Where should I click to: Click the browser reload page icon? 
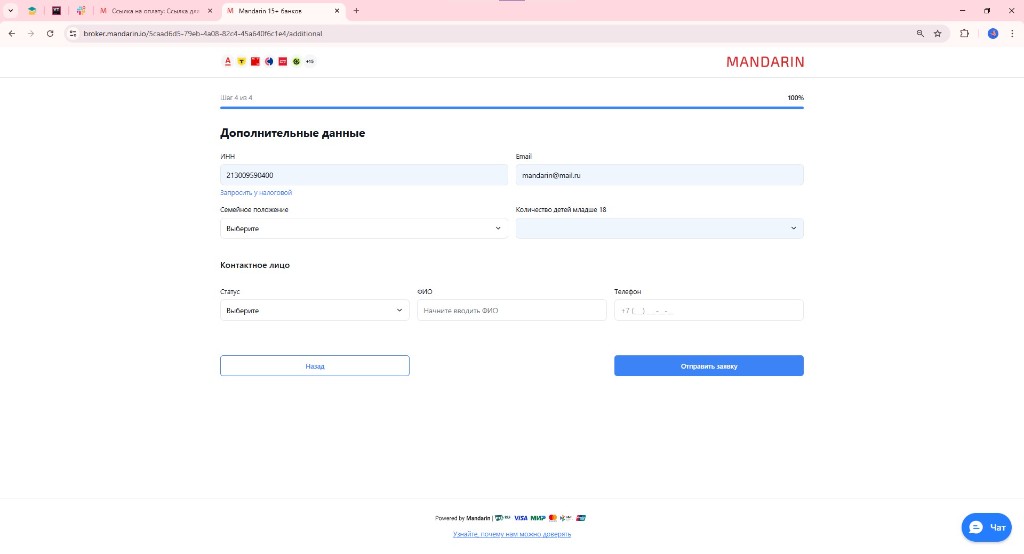[x=50, y=33]
